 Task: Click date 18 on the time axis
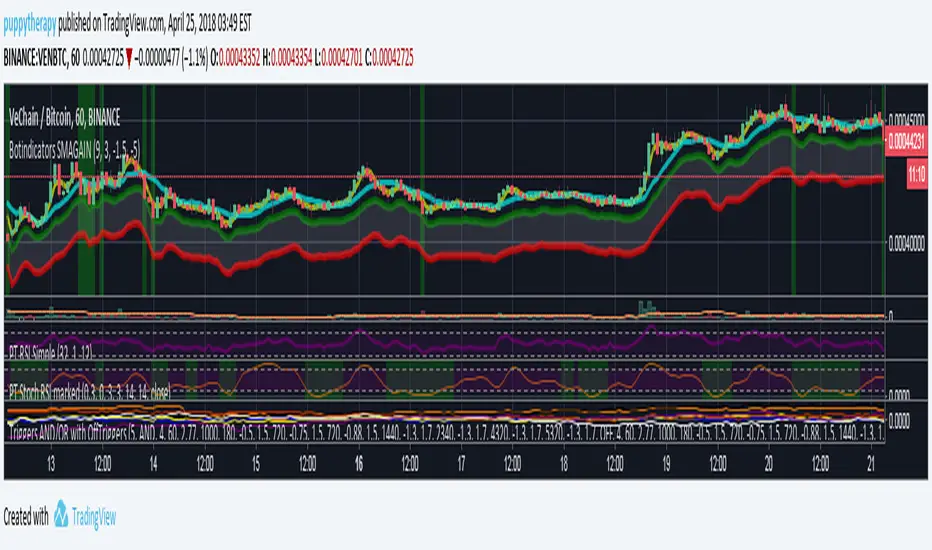563,463
